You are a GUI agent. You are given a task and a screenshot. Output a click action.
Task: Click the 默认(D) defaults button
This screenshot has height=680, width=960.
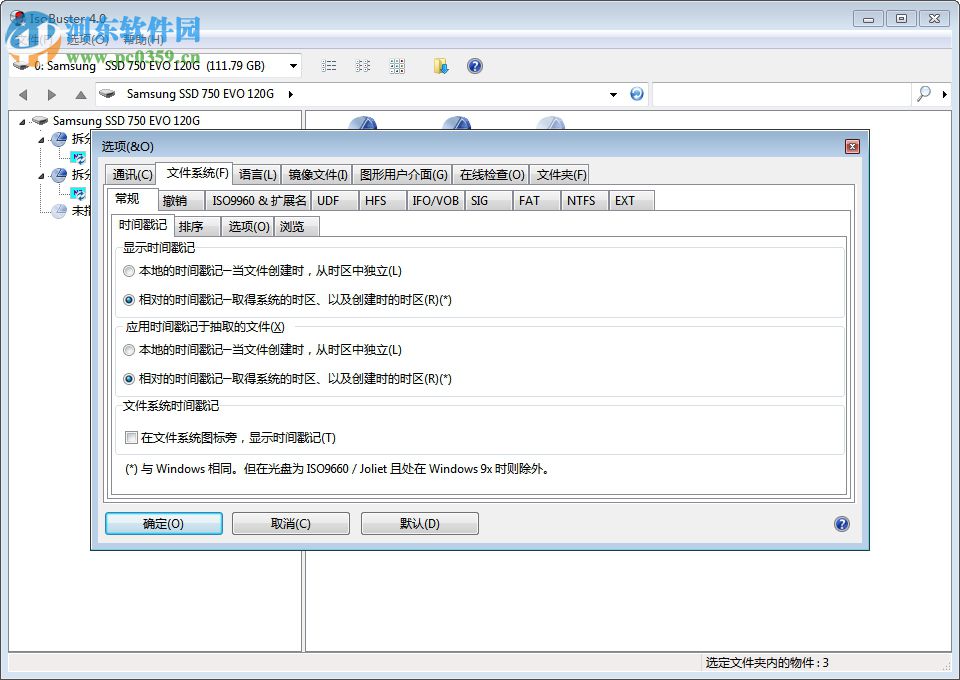point(419,523)
